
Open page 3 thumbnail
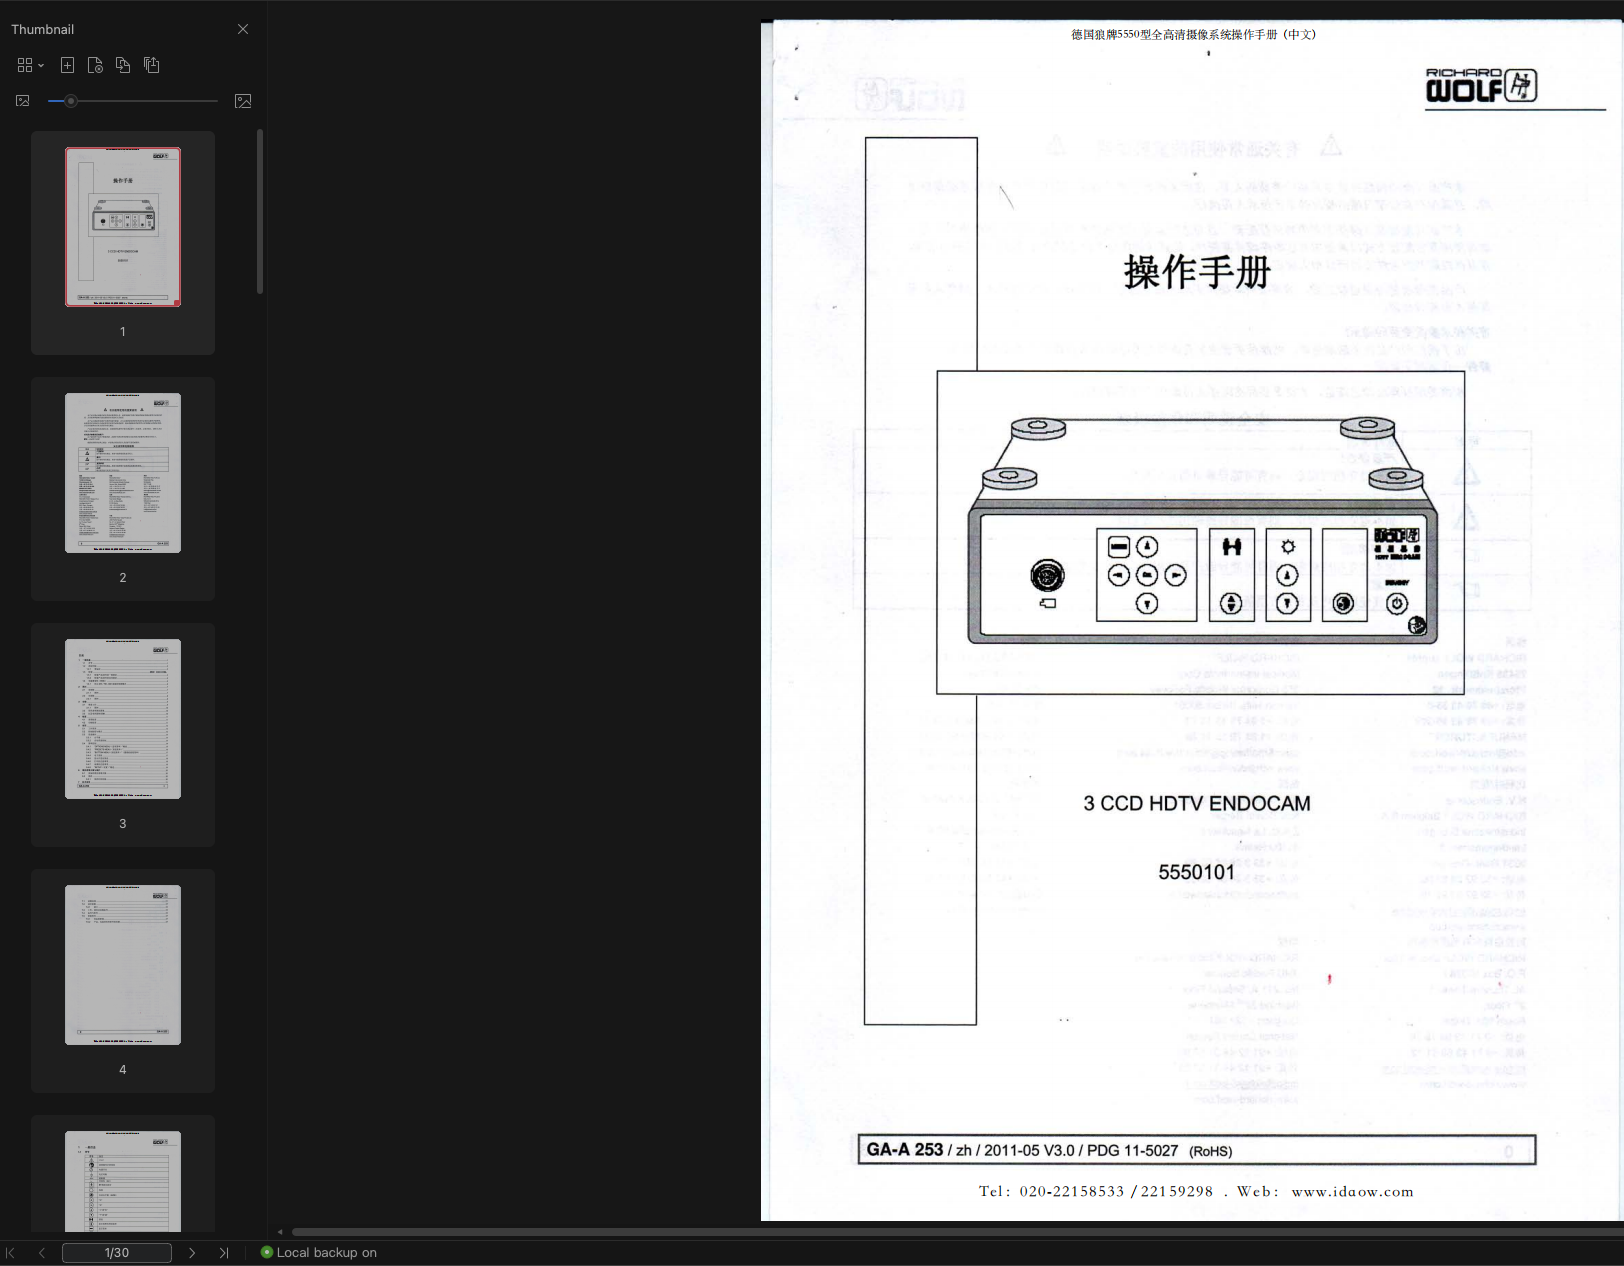pyautogui.click(x=122, y=719)
